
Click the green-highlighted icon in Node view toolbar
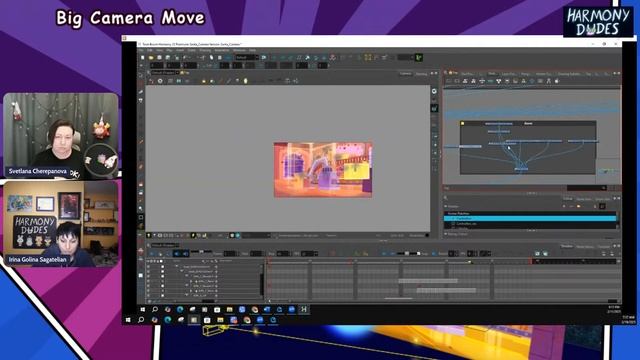click(x=490, y=81)
